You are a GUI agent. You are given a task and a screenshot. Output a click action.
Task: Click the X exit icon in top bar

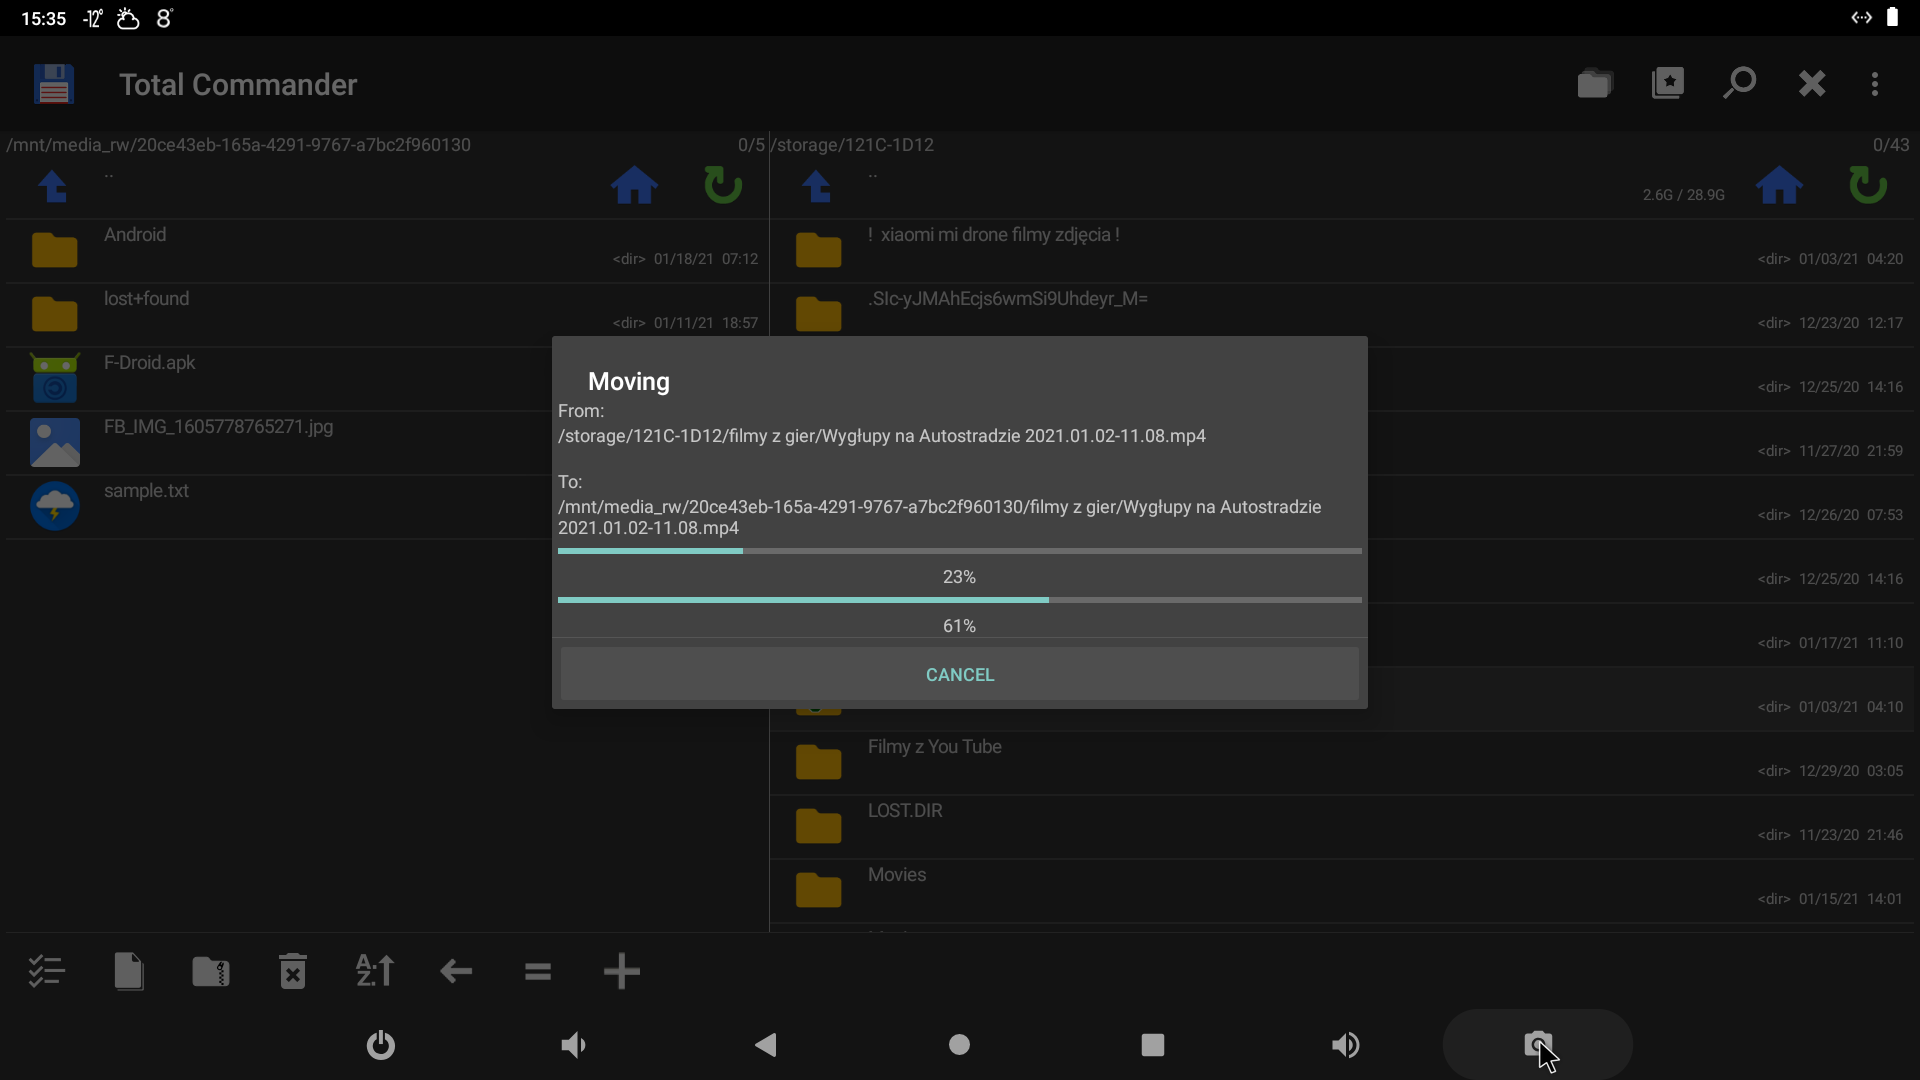tap(1812, 84)
